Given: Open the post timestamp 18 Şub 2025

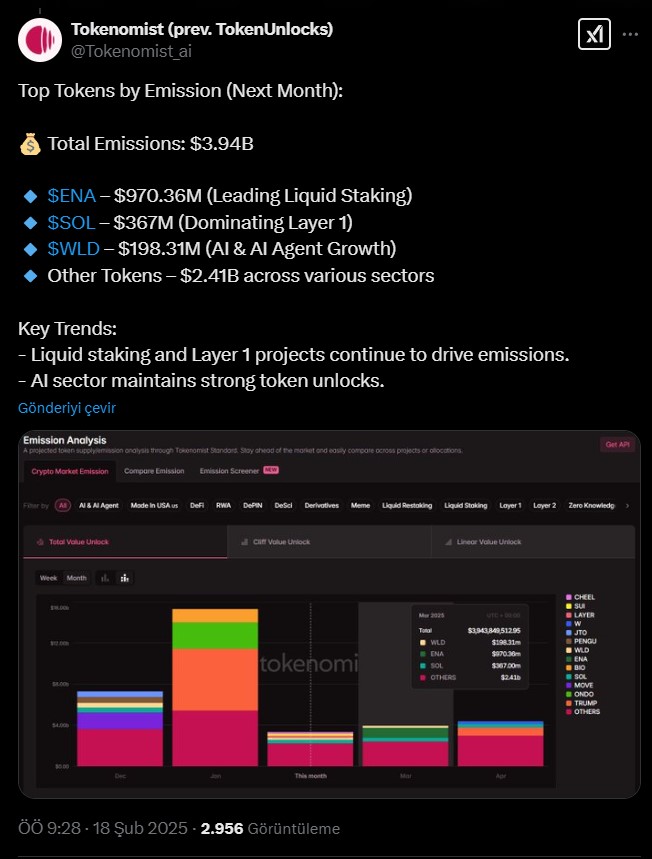Looking at the screenshot, I should [102, 828].
